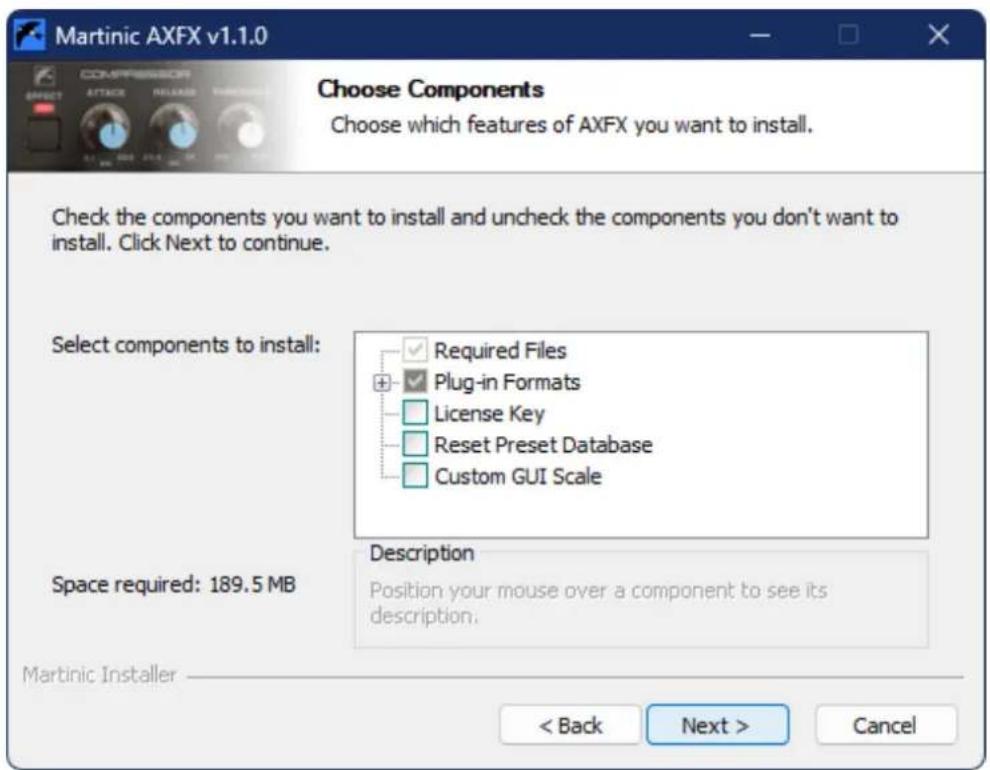Image resolution: width=990 pixels, height=770 pixels.
Task: Expand the Plug-in Formats tree node
Action: pos(381,382)
